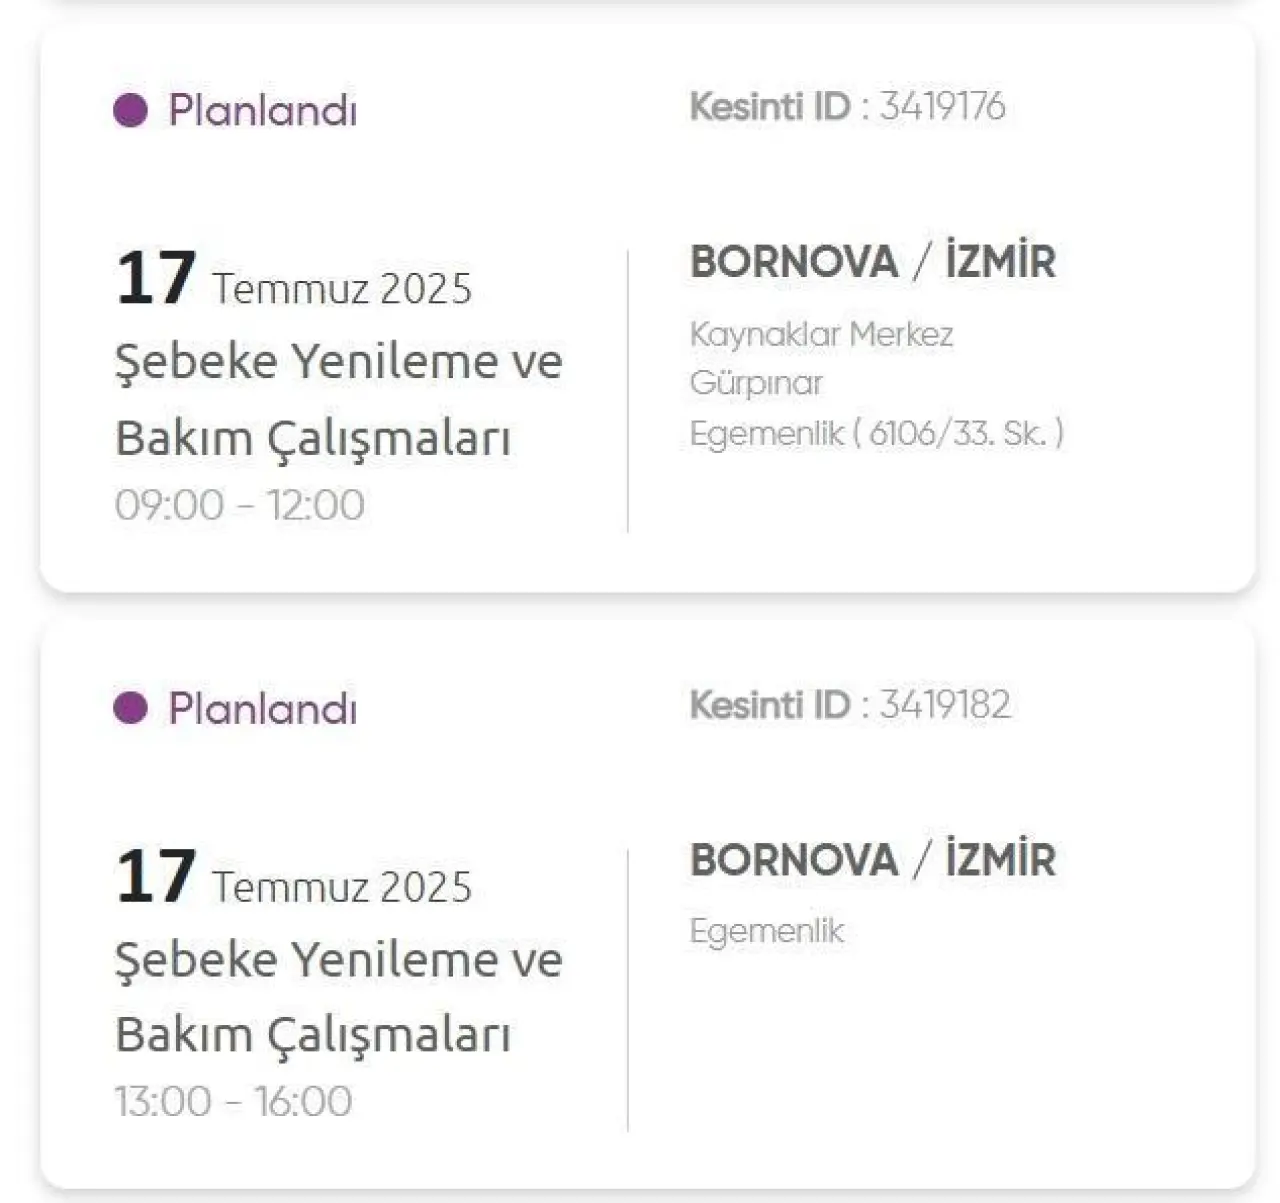Click the purple status dot on outage 3419176
1280x1203 pixels.
(131, 109)
